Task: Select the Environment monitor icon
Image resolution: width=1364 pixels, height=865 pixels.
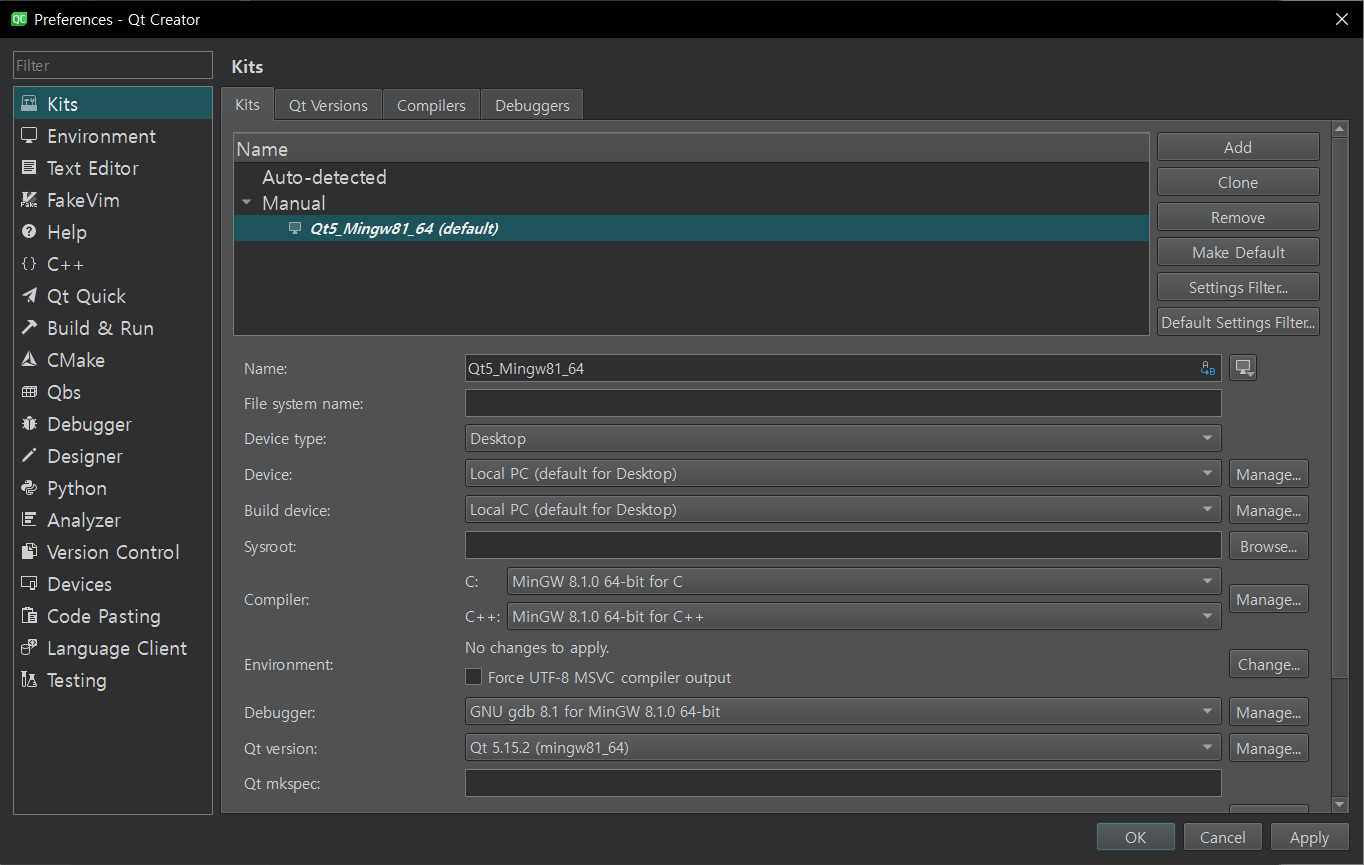Action: tap(29, 136)
